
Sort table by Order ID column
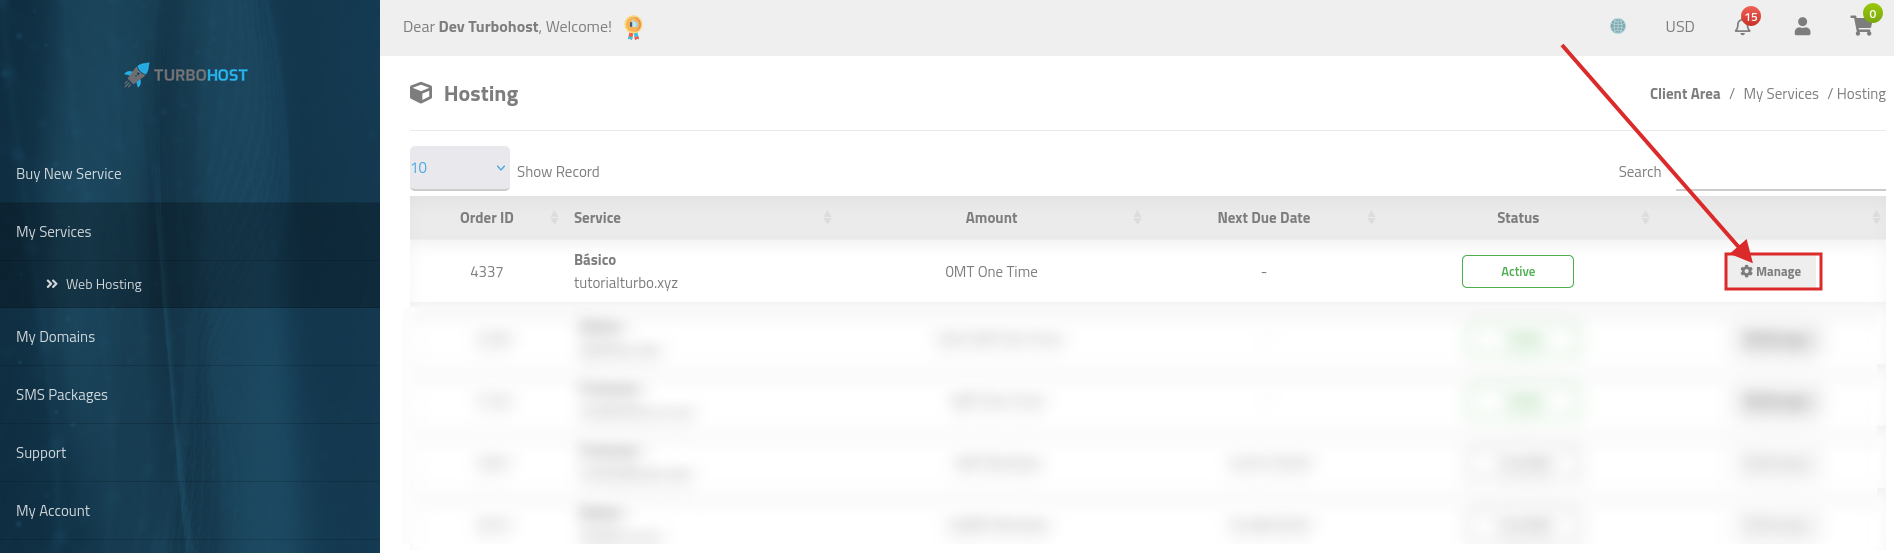coord(487,218)
